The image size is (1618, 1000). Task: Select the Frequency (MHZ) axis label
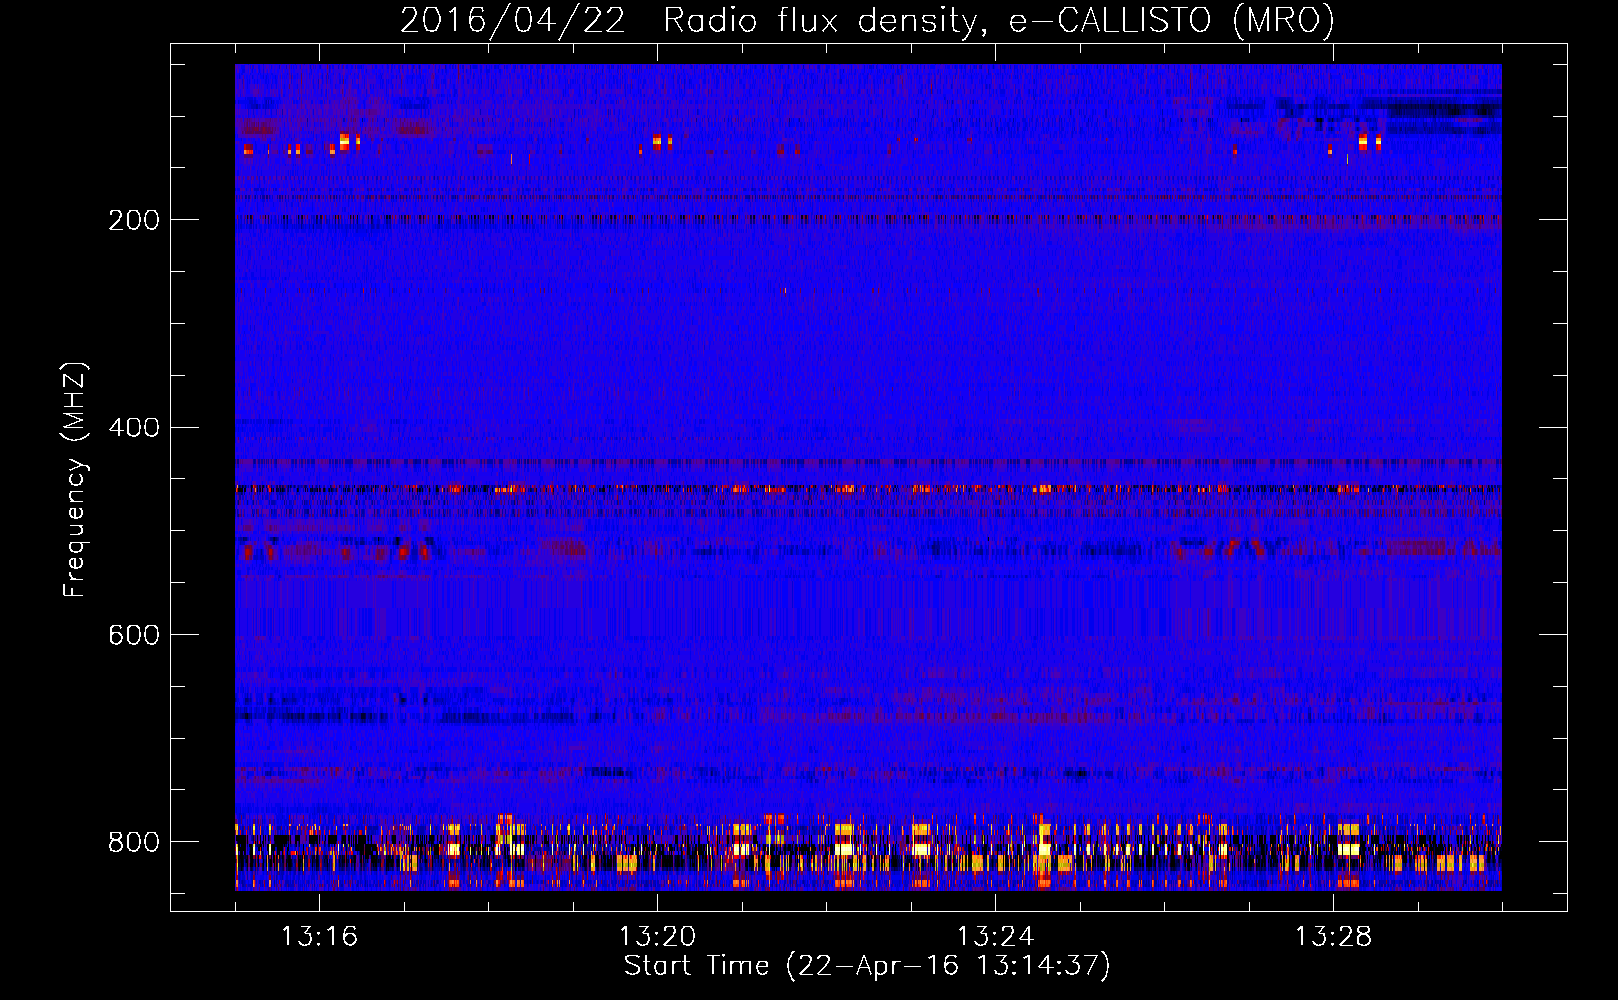click(x=74, y=480)
